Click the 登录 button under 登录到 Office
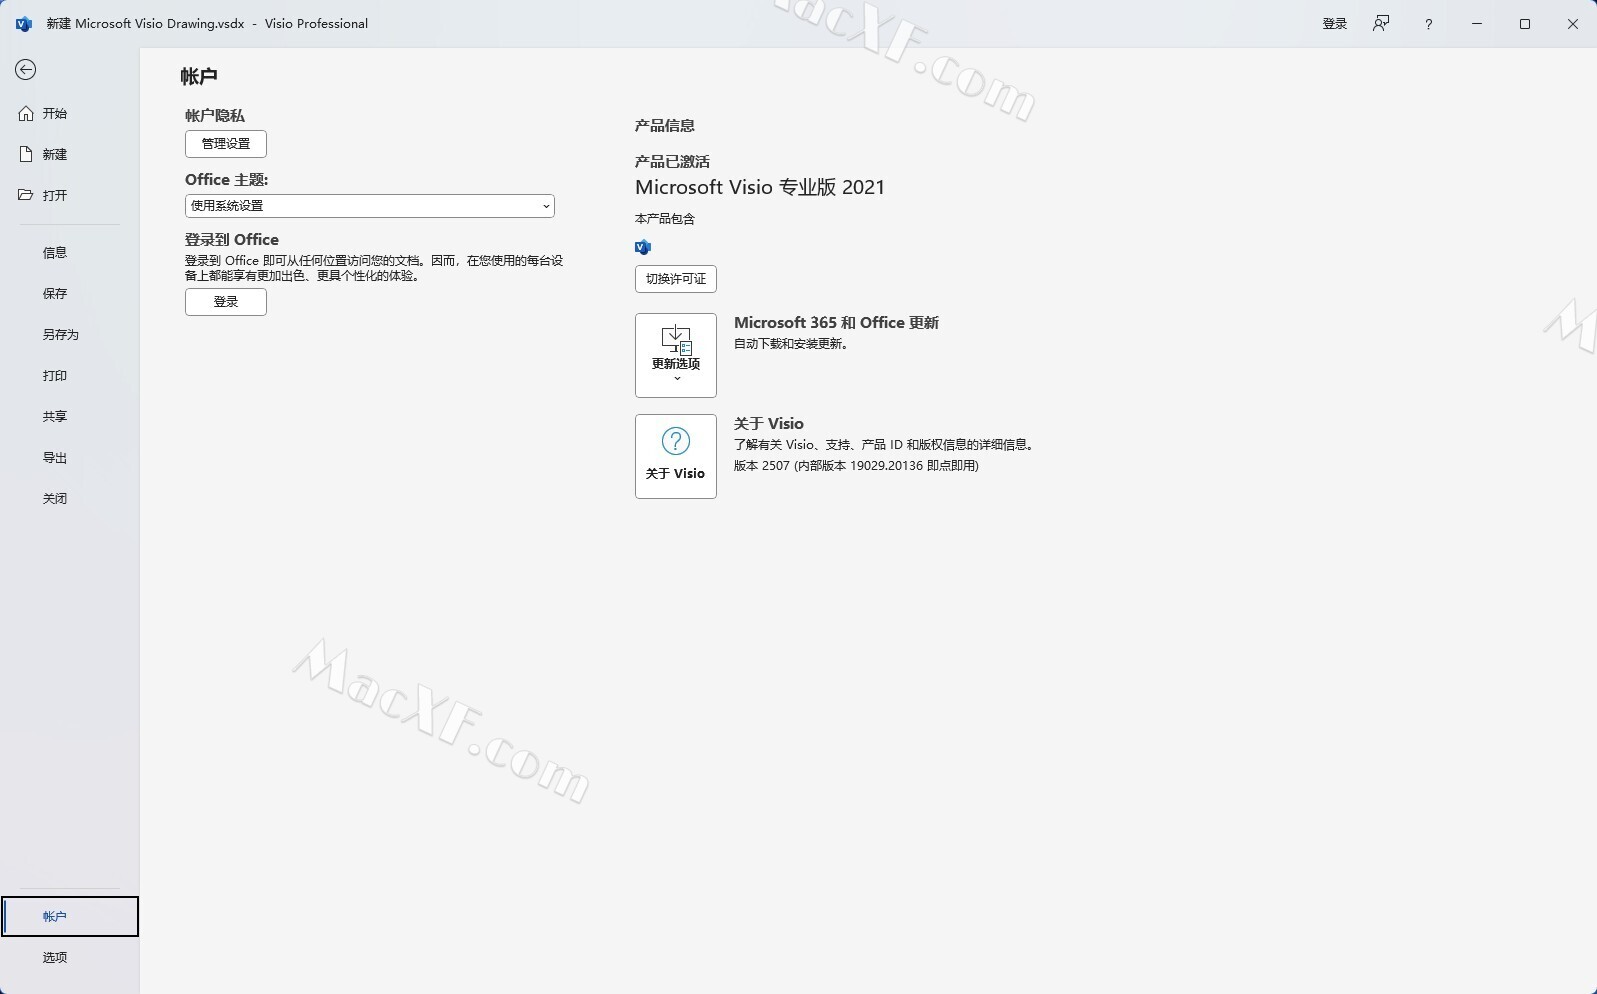 point(226,302)
